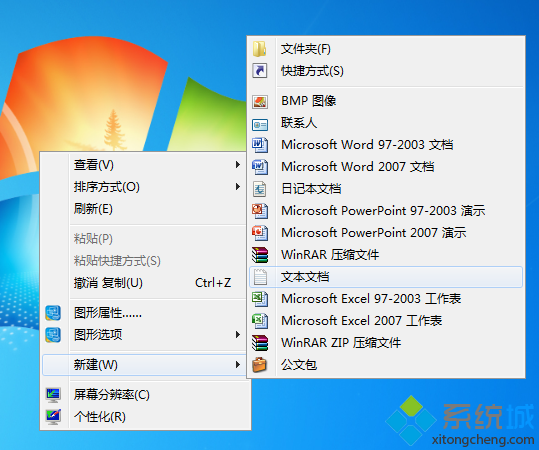Click the PowerPoint 2007 icon

pos(260,233)
